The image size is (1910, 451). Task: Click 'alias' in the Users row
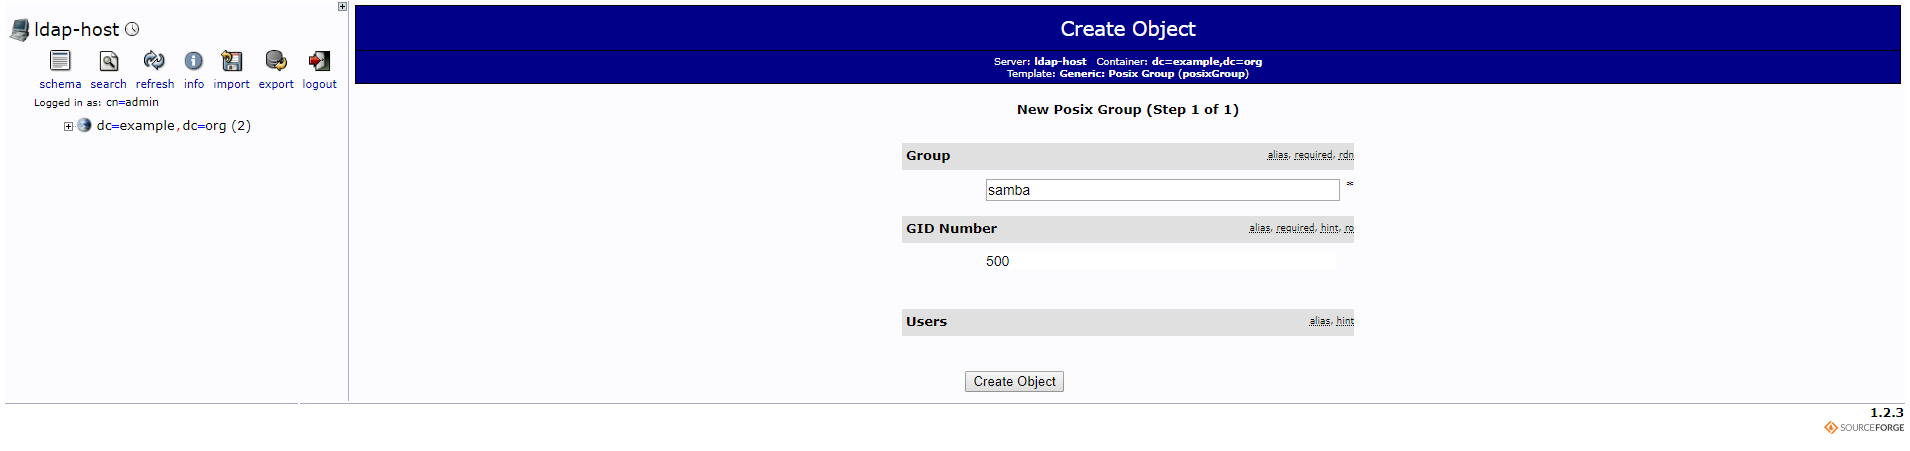(x=1320, y=321)
